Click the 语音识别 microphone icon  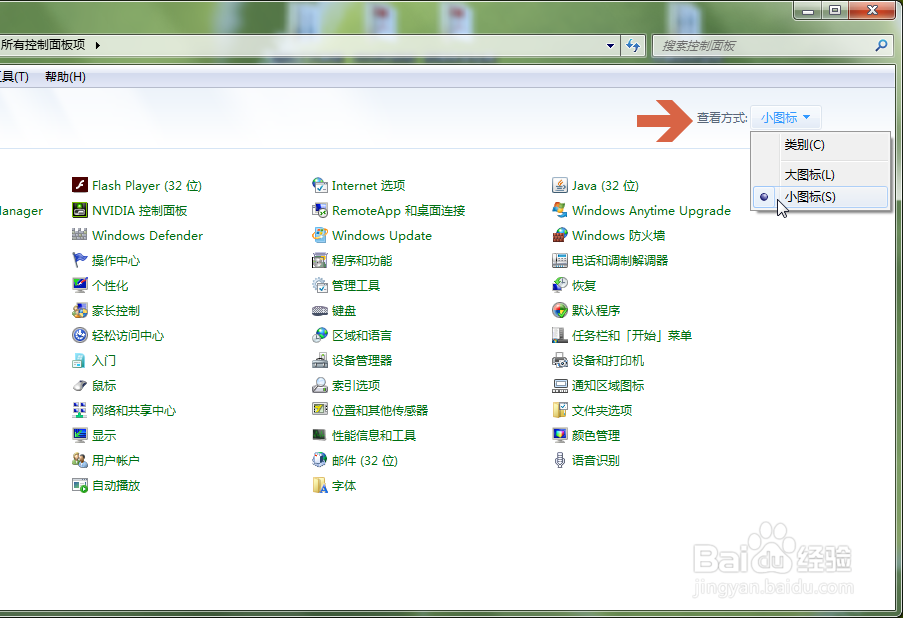point(559,460)
